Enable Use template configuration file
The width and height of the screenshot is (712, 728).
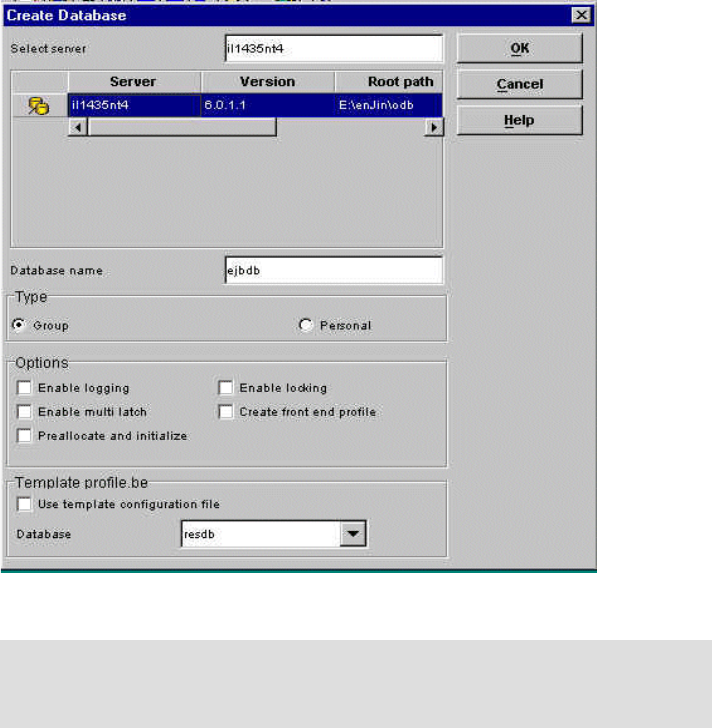24,504
